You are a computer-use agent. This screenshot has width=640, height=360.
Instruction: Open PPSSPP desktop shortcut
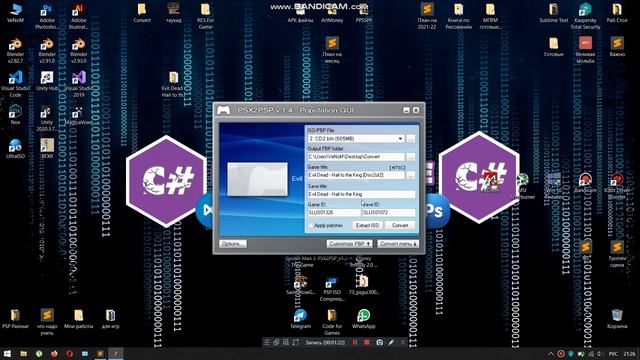click(x=363, y=13)
